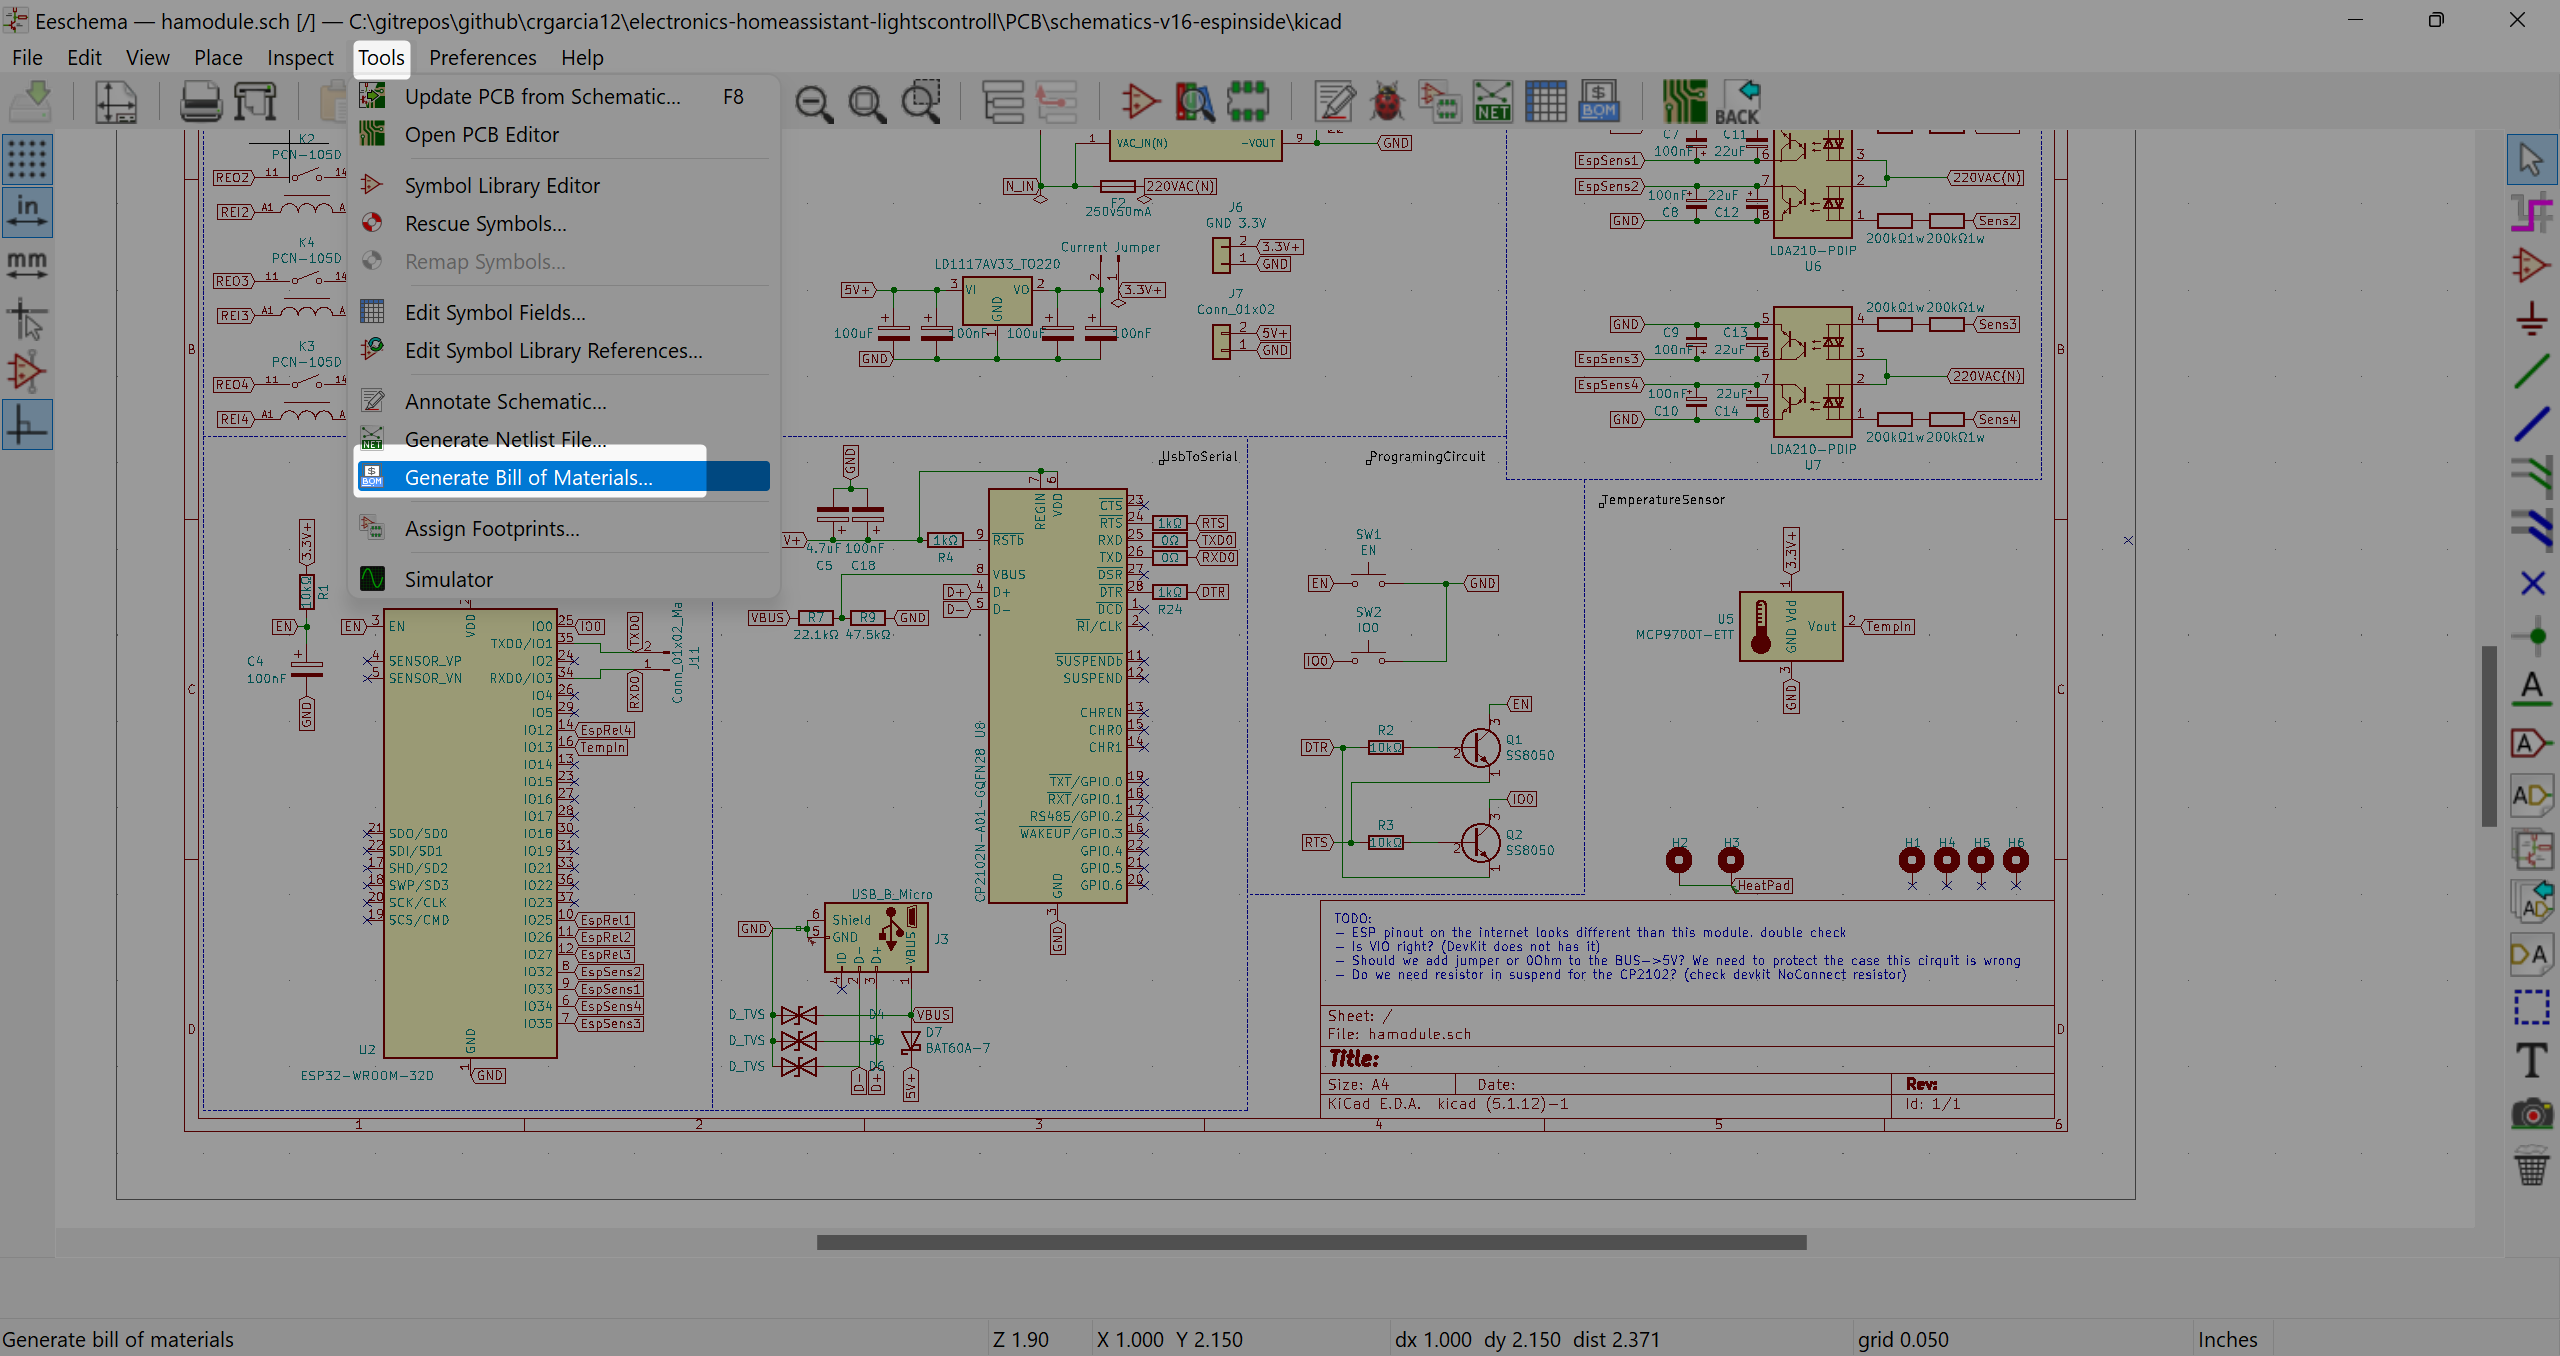The height and width of the screenshot is (1356, 2560).
Task: Run the electrical rules check (ladybug icon)
Action: click(x=1387, y=102)
